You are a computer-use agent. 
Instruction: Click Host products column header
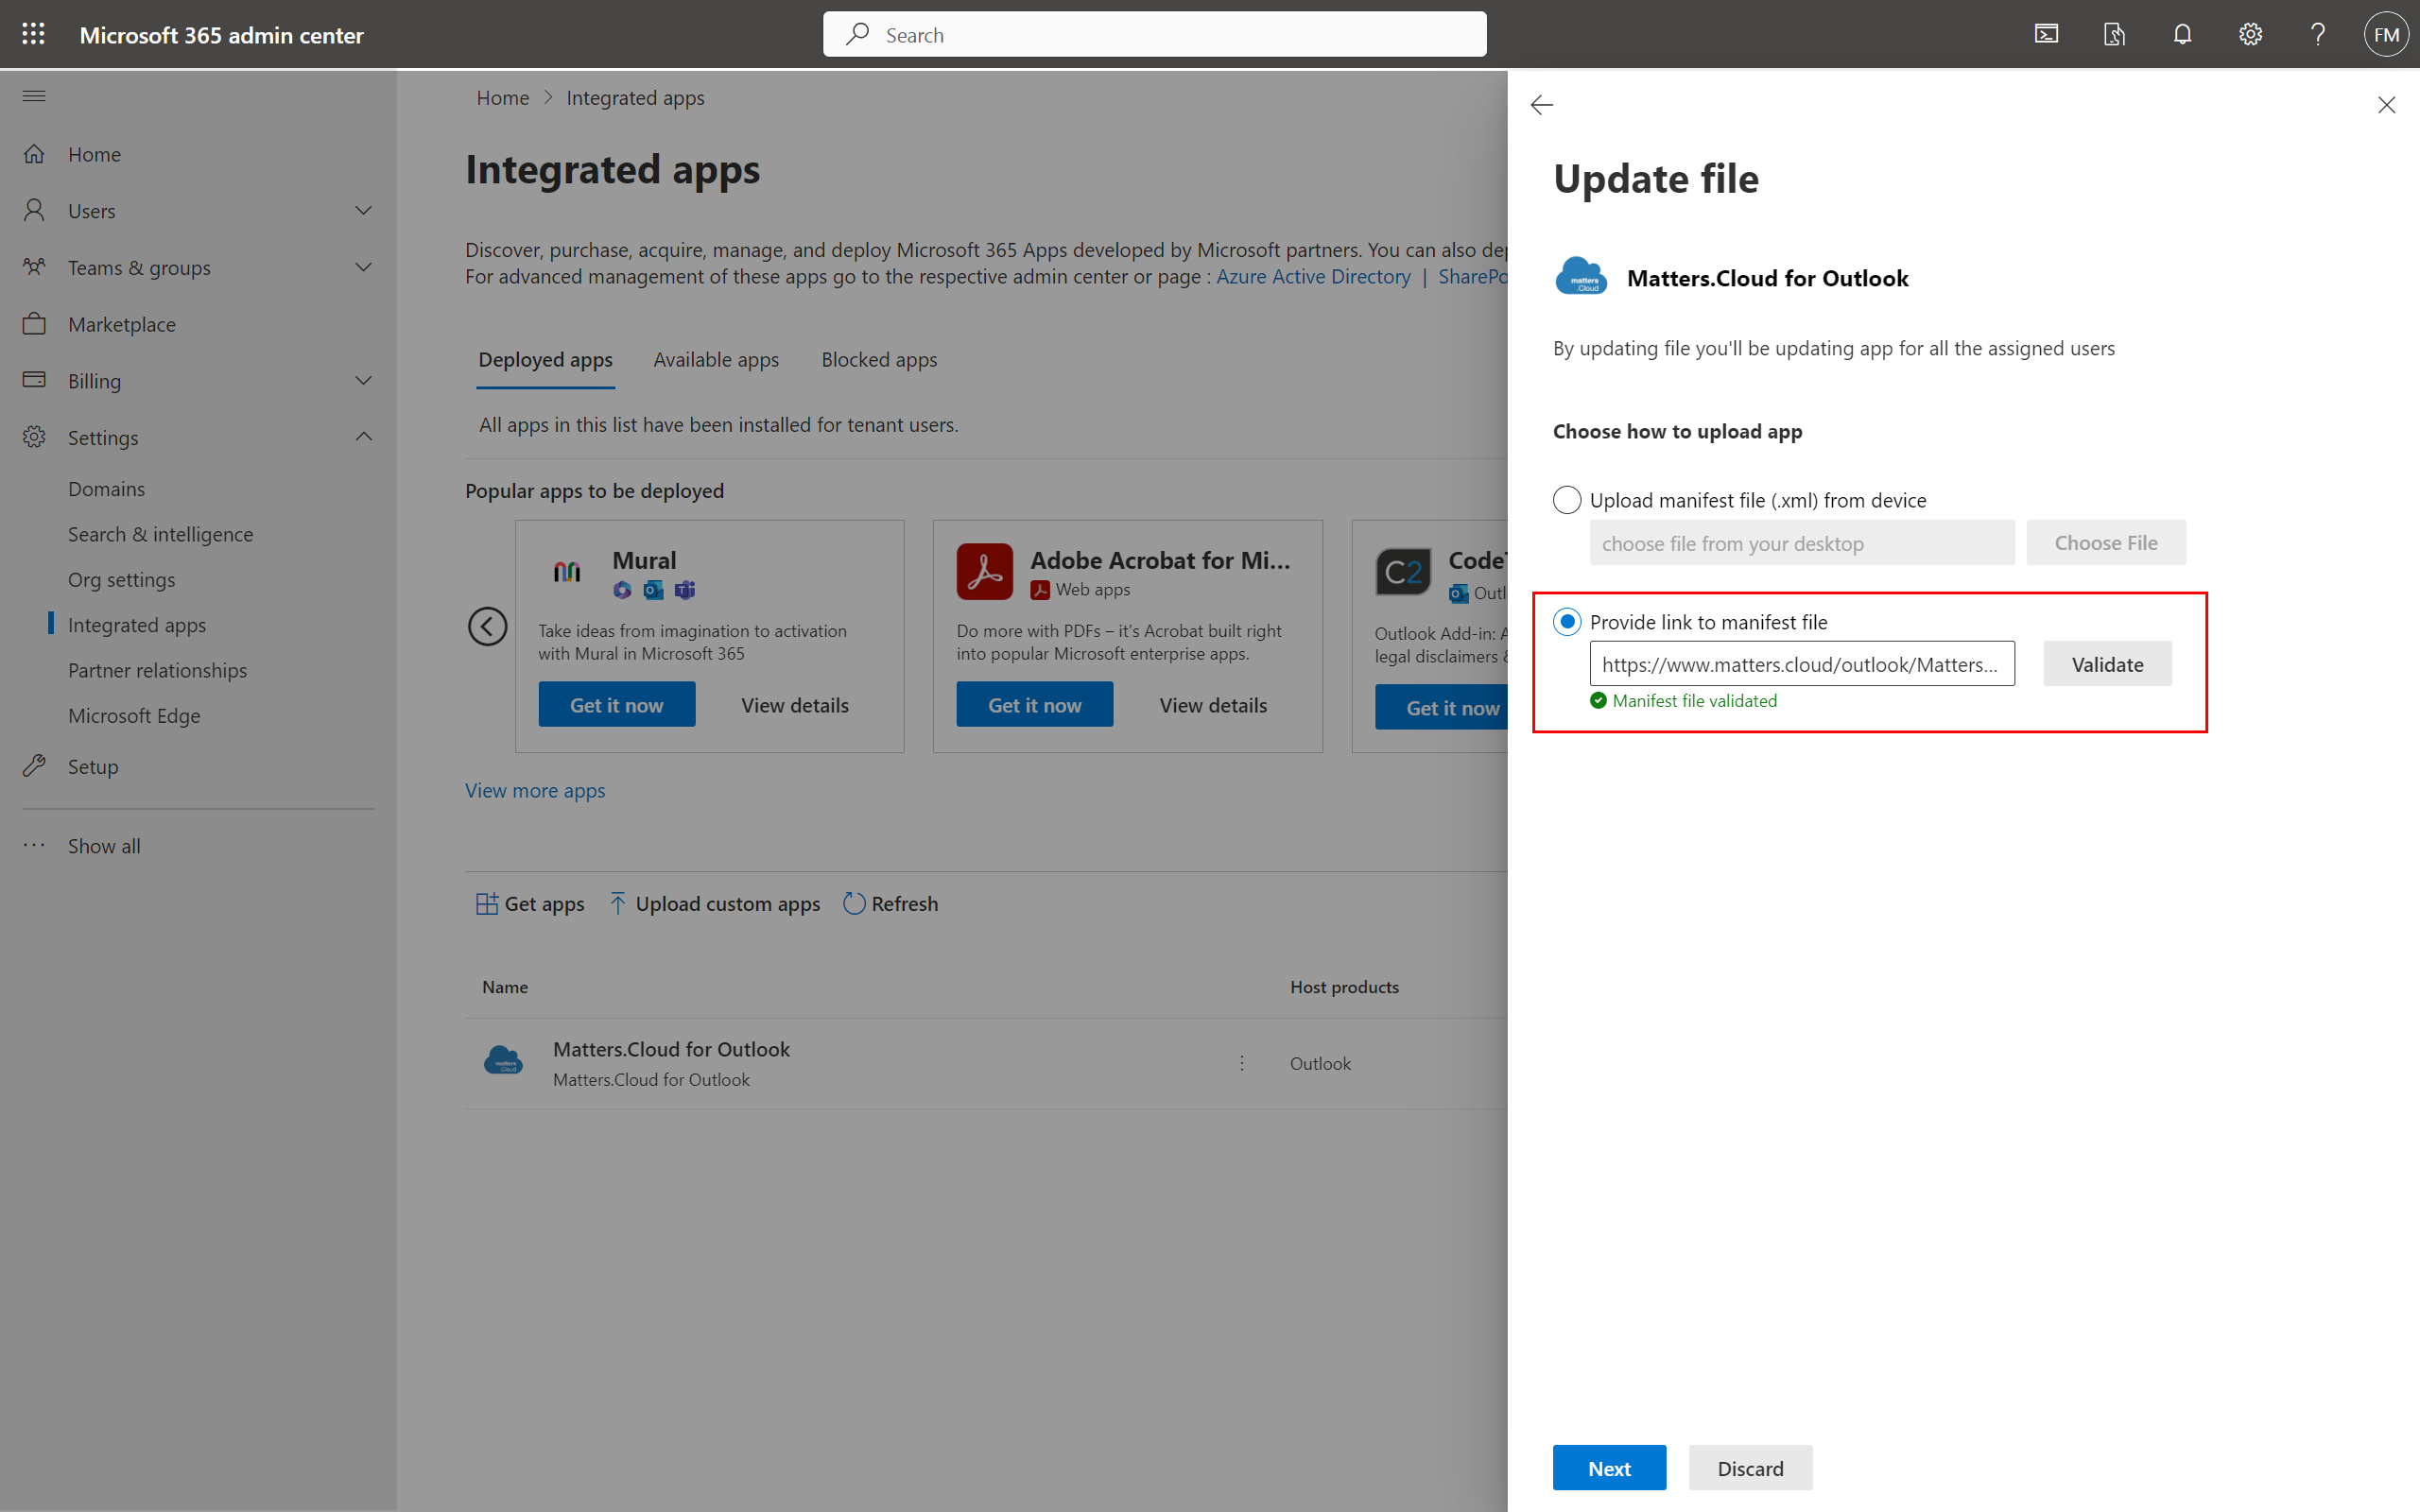(x=1344, y=986)
